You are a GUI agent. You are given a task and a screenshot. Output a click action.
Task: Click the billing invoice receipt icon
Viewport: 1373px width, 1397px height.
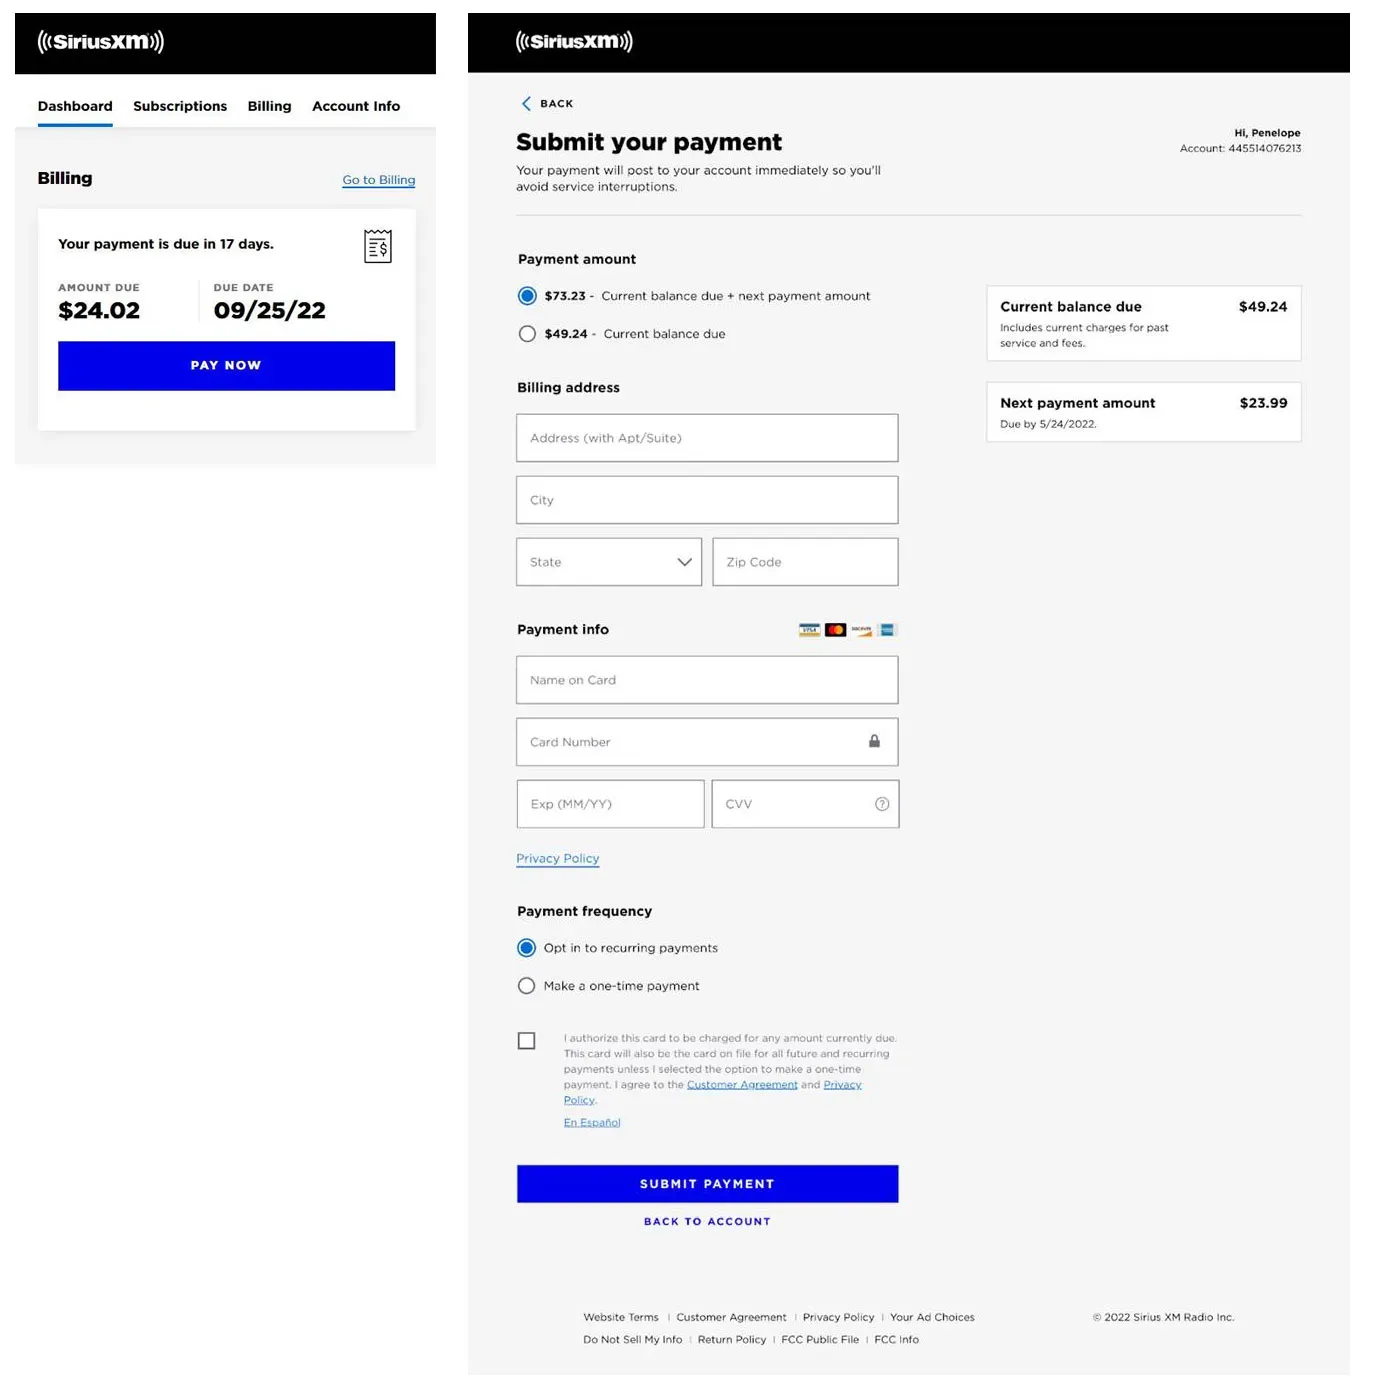tap(377, 246)
